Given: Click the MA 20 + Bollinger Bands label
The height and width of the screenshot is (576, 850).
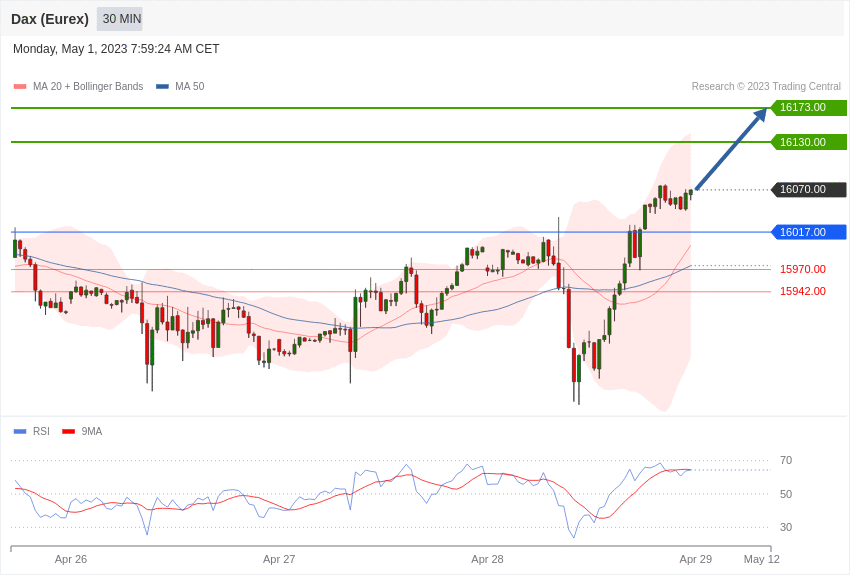Looking at the screenshot, I should tap(88, 86).
